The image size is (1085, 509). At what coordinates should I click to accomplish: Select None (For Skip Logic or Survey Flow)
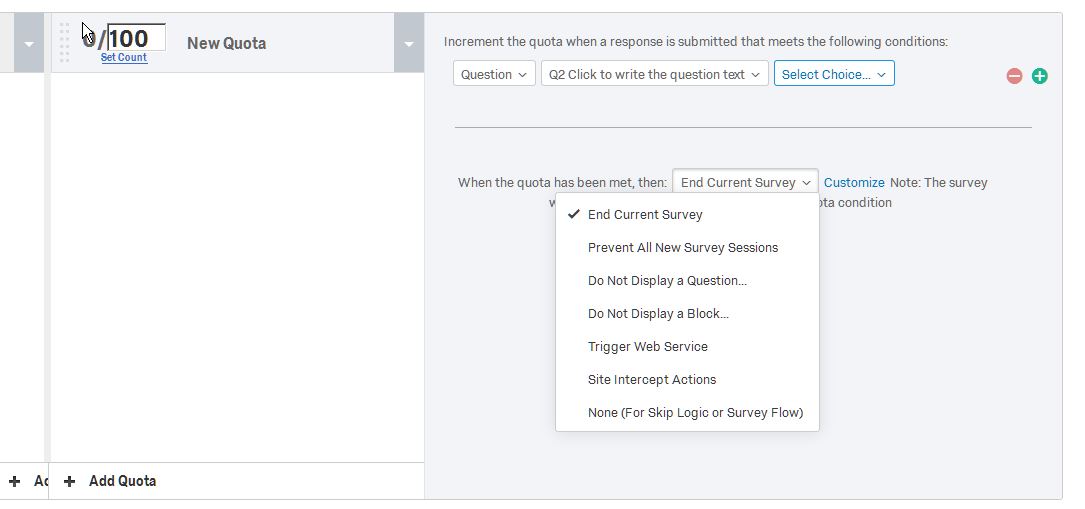pos(695,413)
